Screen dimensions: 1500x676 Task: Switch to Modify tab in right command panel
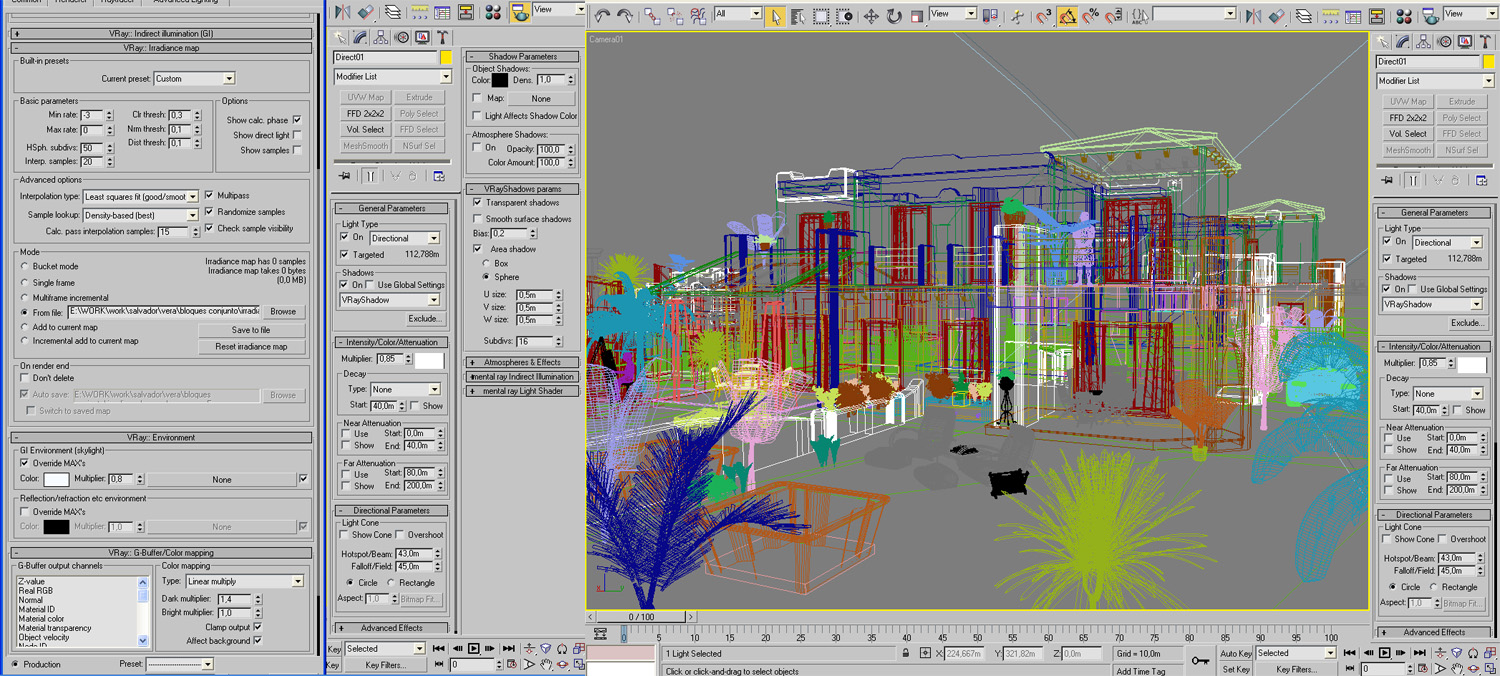coord(1404,41)
